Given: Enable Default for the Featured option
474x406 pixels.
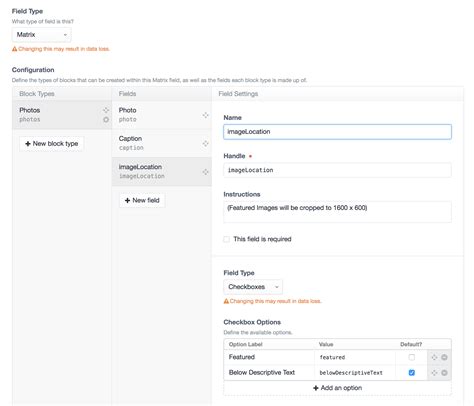Looking at the screenshot, I should point(412,357).
